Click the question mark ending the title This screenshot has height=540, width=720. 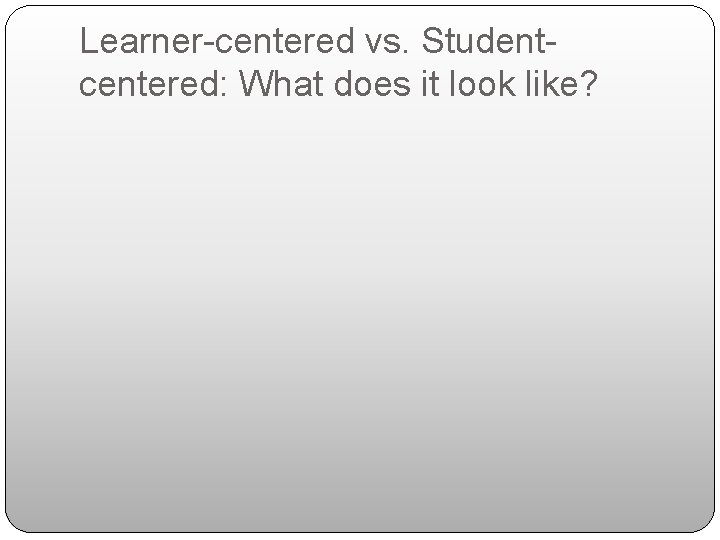pyautogui.click(x=591, y=86)
